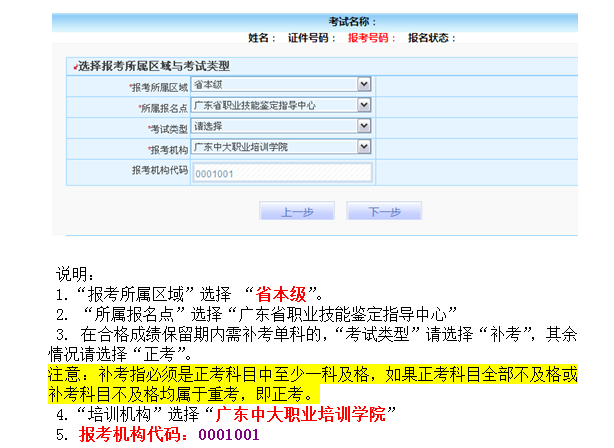Image resolution: width=614 pixels, height=448 pixels.
Task: Click the 证件号码 label
Action: [x=312, y=38]
